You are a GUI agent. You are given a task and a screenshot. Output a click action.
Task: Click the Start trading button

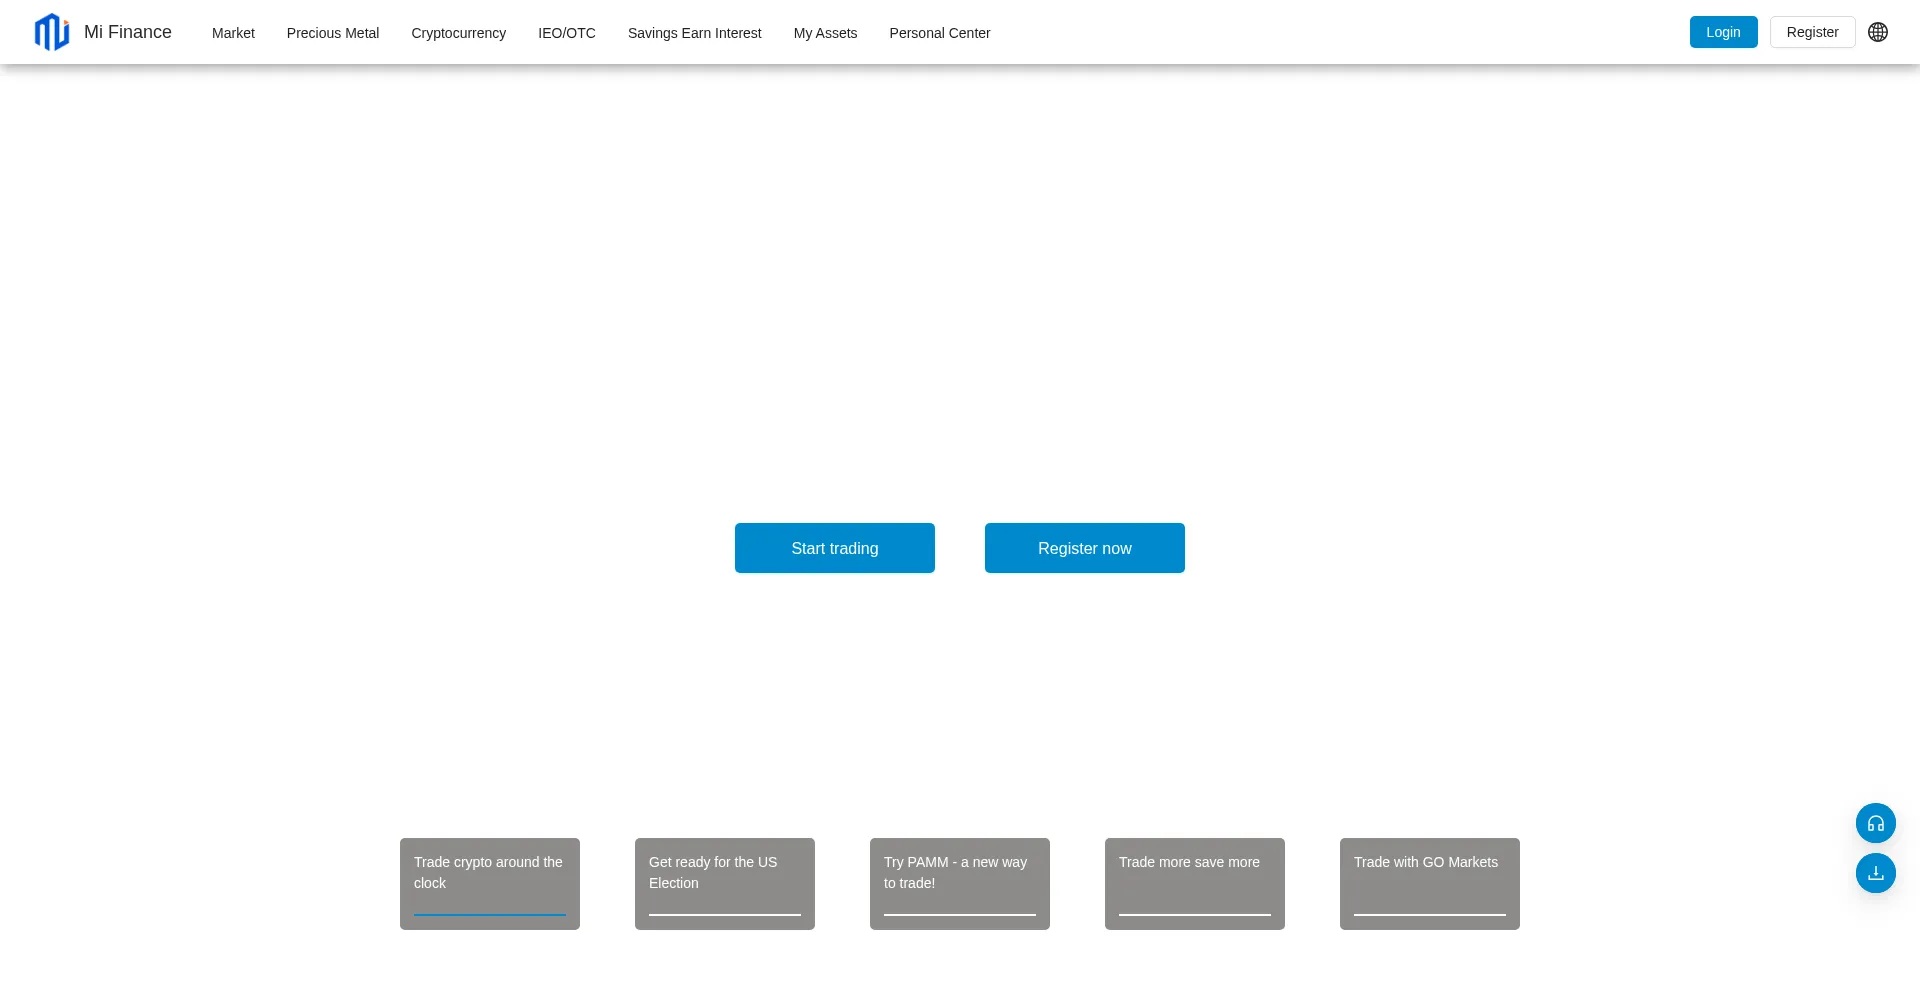[x=834, y=548]
